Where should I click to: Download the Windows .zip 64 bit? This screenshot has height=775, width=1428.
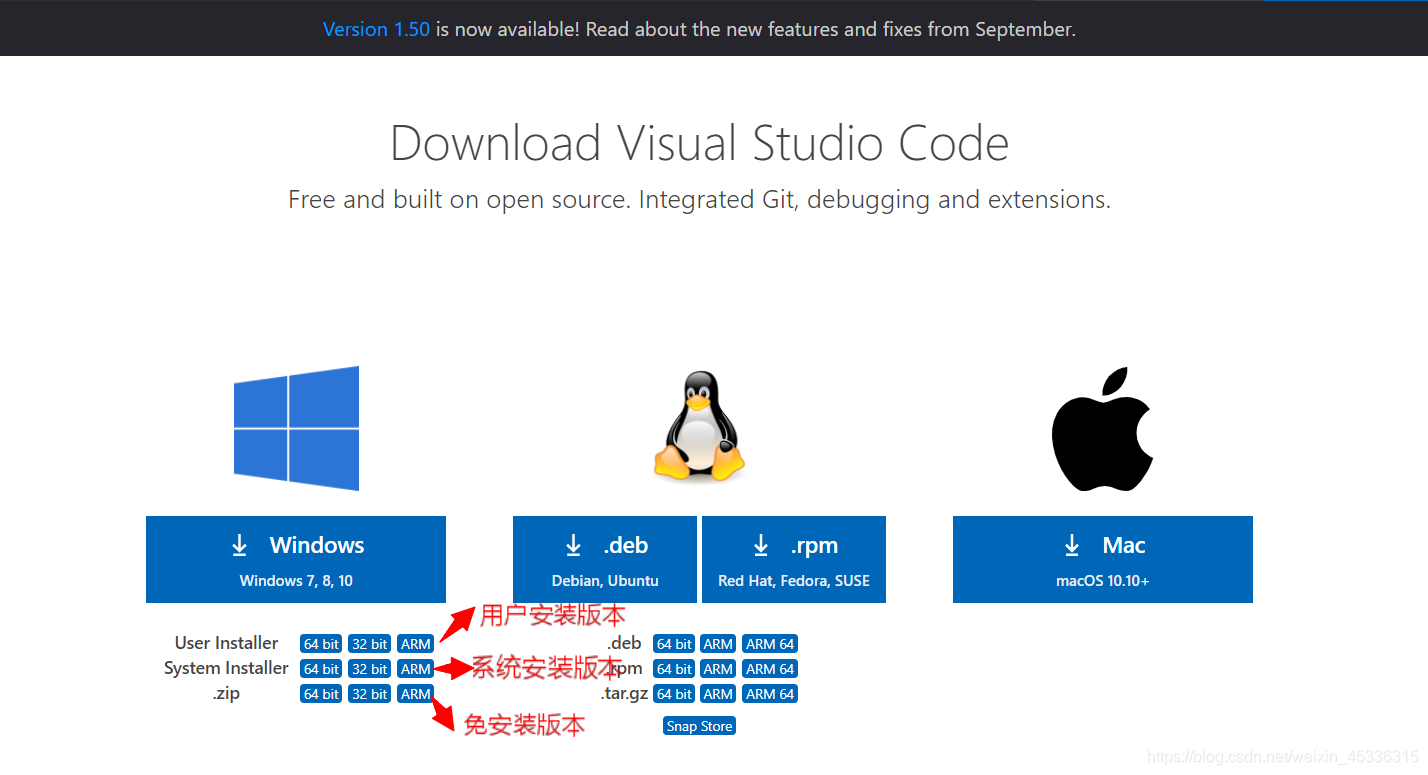pyautogui.click(x=322, y=694)
